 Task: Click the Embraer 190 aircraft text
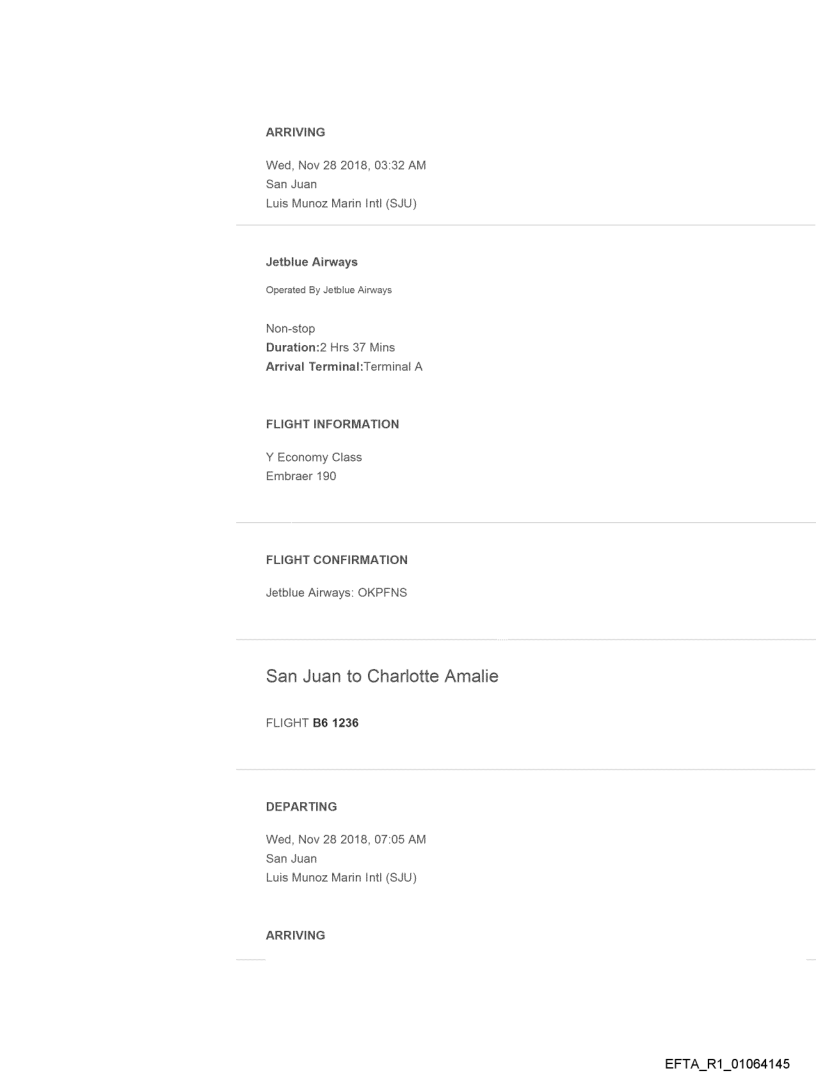pos(300,476)
